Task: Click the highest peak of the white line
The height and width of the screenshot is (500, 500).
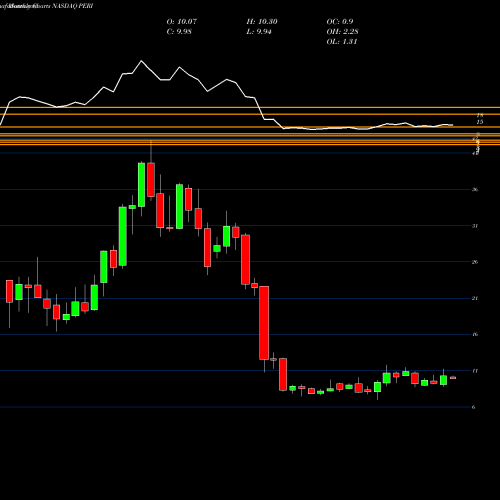Action: 141,61
